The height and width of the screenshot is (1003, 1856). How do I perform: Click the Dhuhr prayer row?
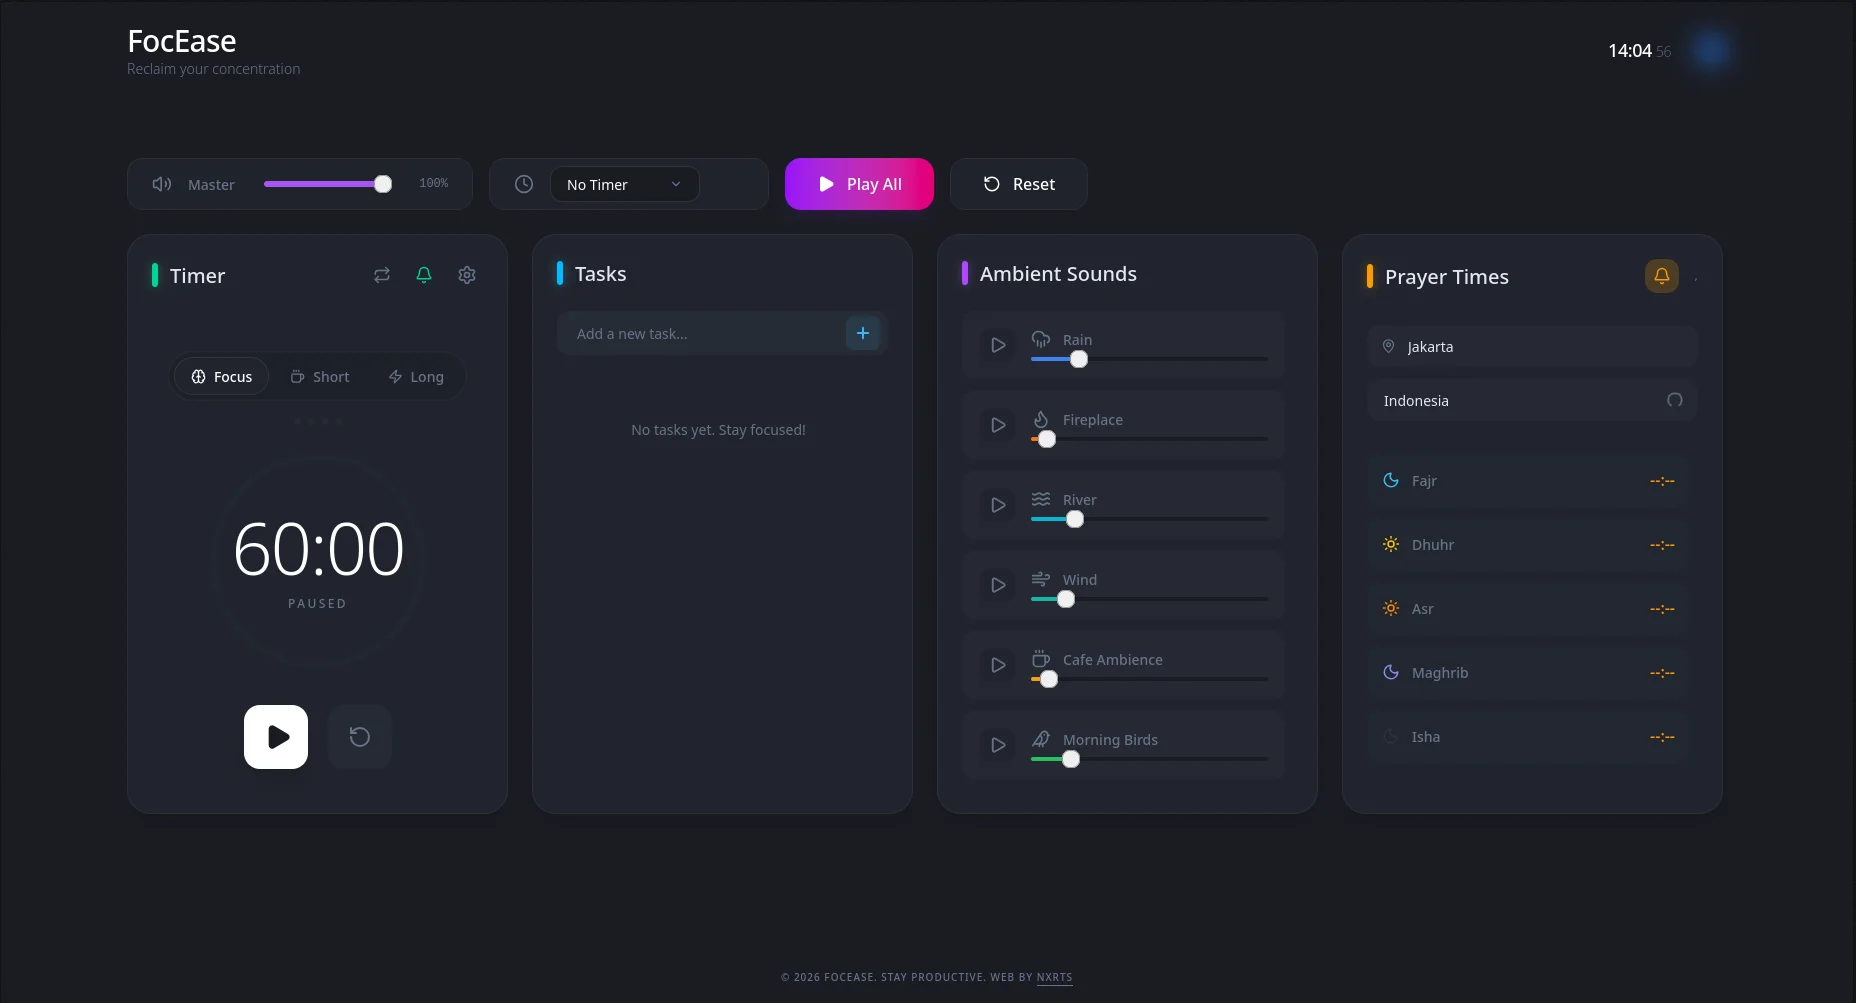point(1528,545)
